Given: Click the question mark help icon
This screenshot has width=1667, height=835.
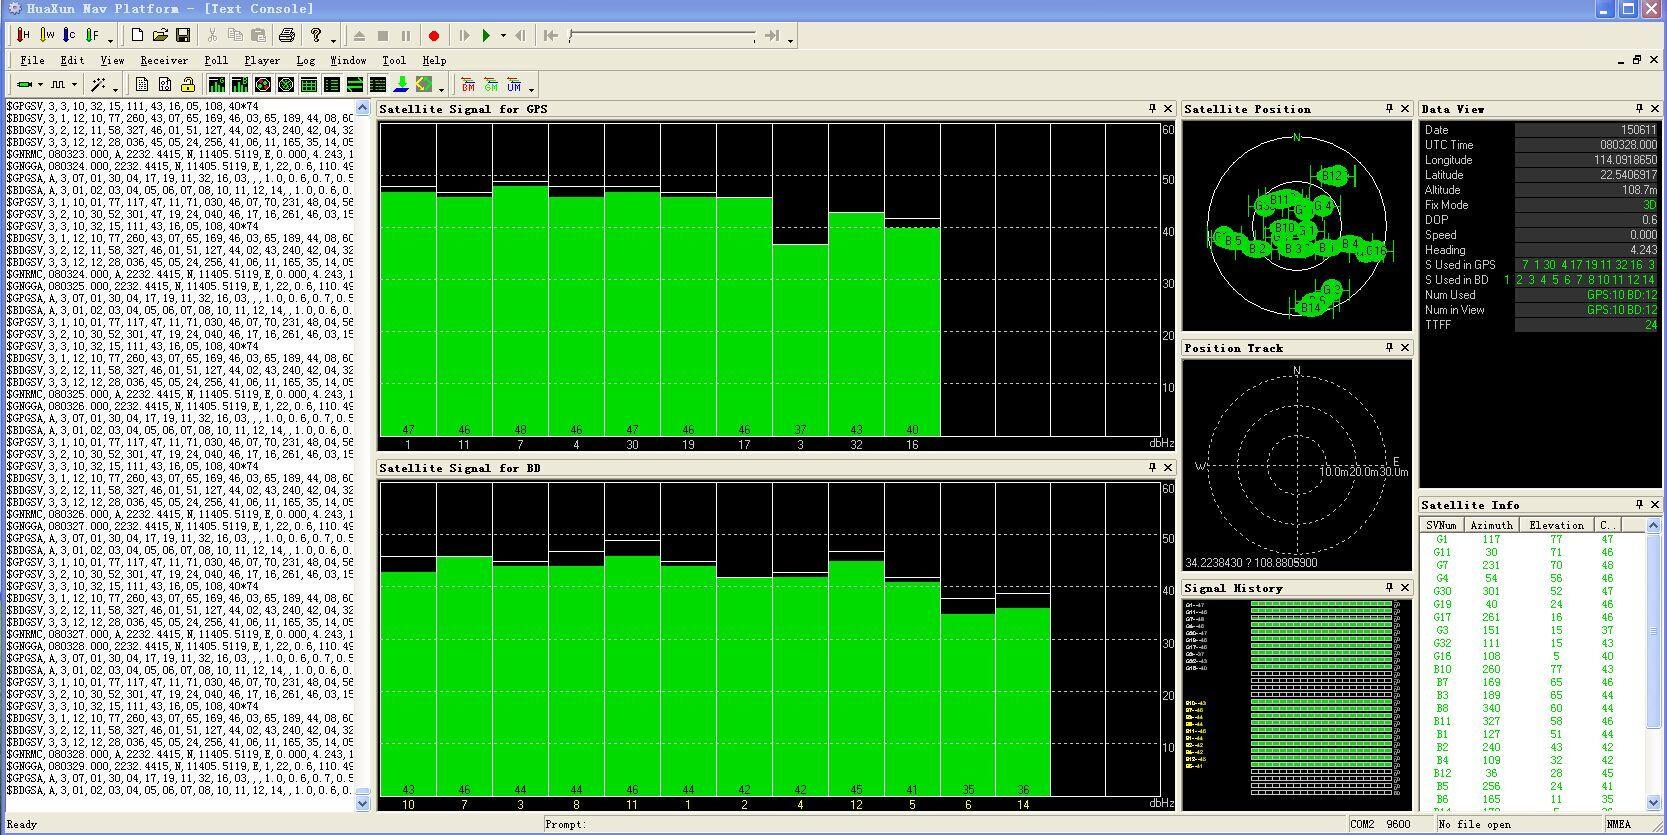Looking at the screenshot, I should [x=316, y=35].
